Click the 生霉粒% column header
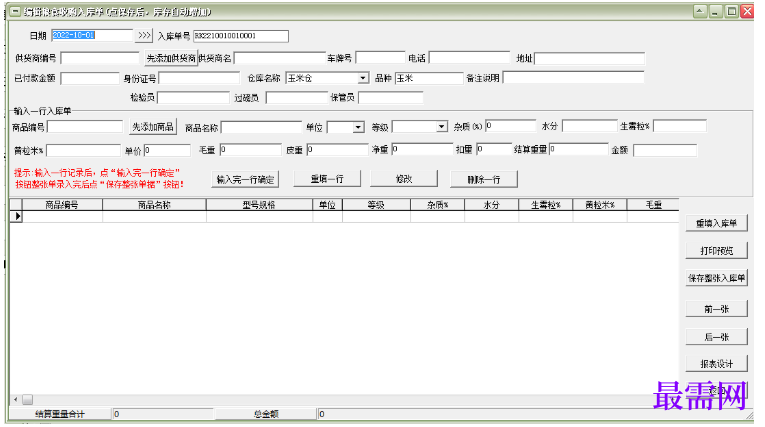This screenshot has width=765, height=427. pyautogui.click(x=545, y=205)
